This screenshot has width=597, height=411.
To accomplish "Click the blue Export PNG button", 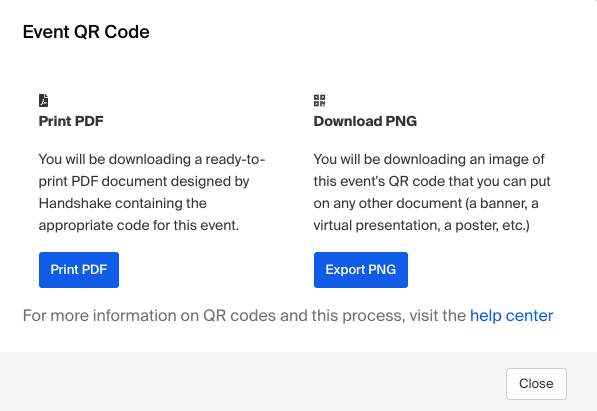I will 361,270.
